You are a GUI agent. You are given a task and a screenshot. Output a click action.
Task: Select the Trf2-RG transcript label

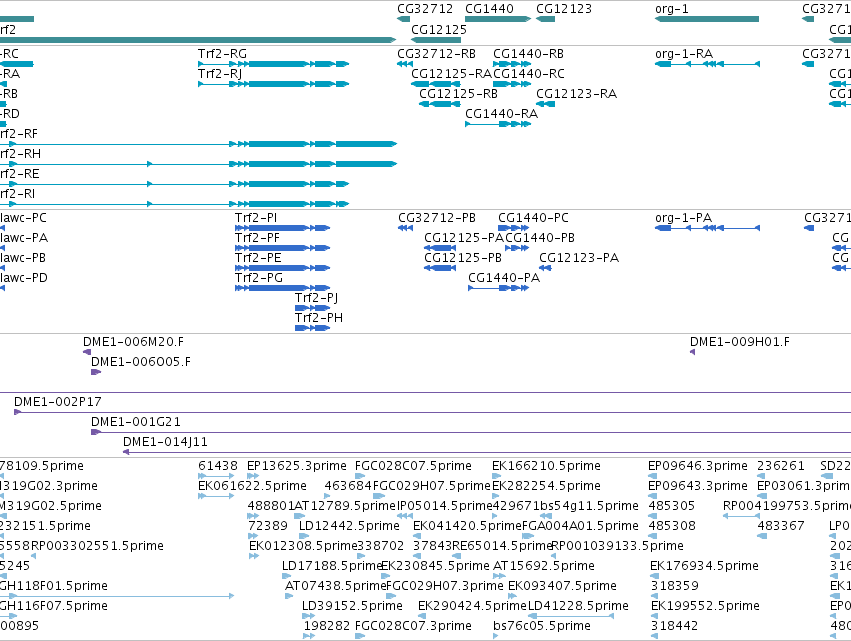(x=222, y=54)
